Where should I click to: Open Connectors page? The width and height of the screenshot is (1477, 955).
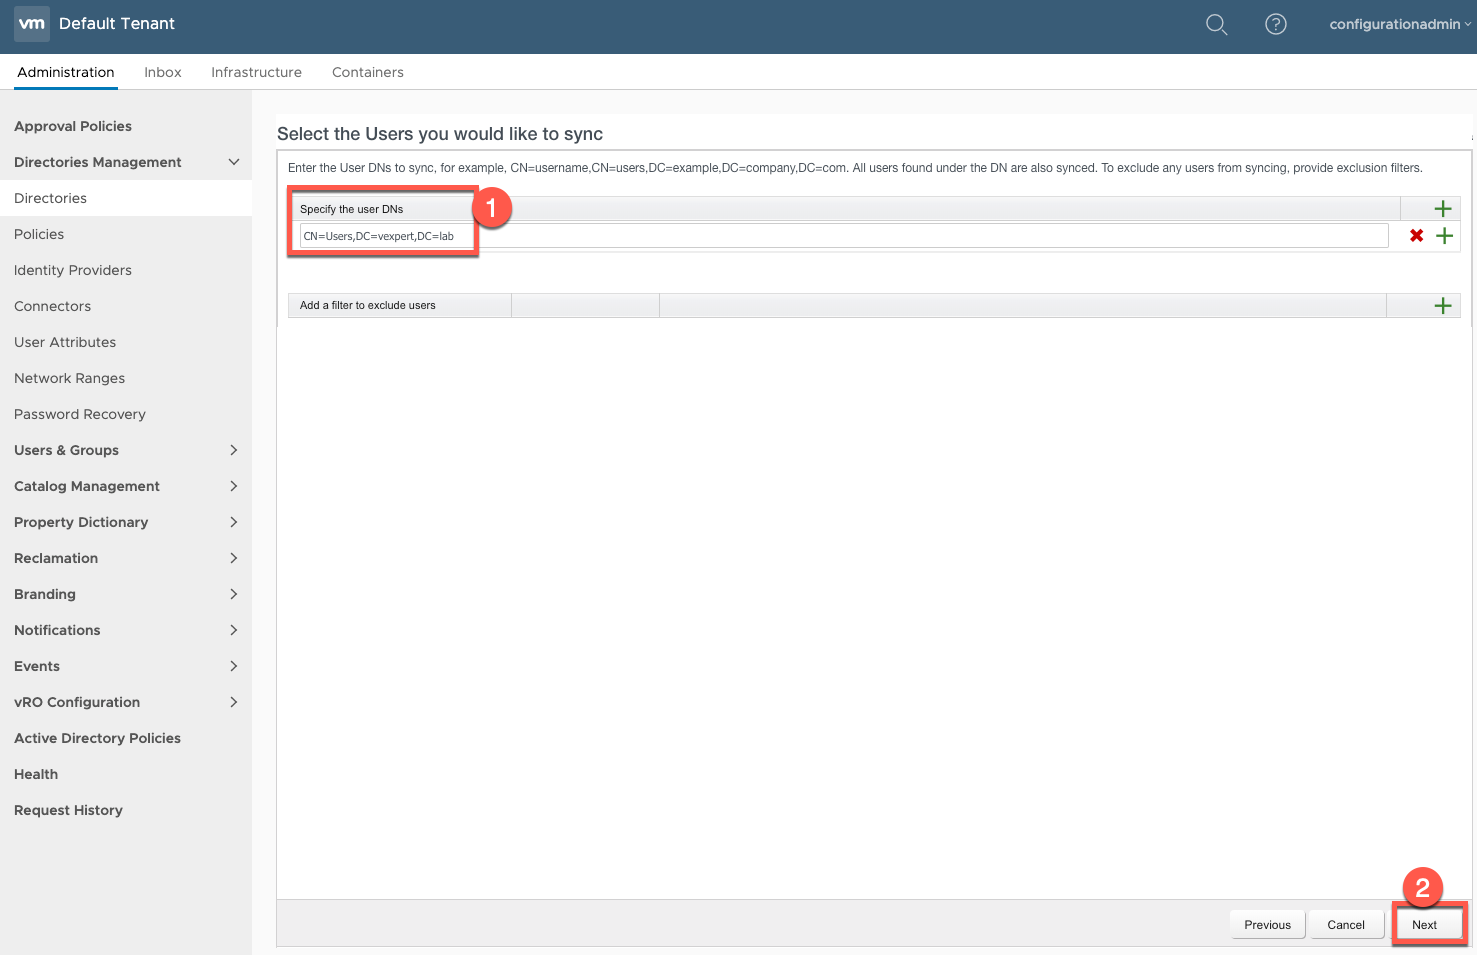point(52,306)
